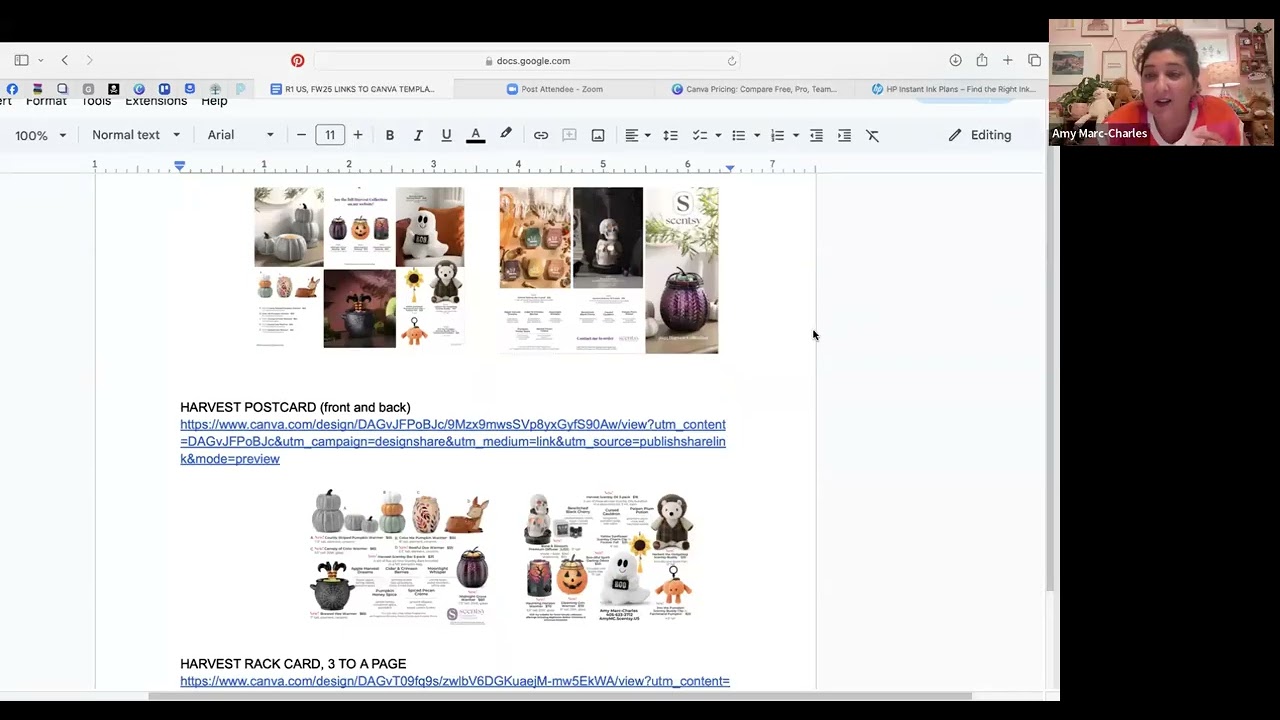Click the Pinterest extension icon
Viewport: 1280px width, 720px height.
(297, 61)
